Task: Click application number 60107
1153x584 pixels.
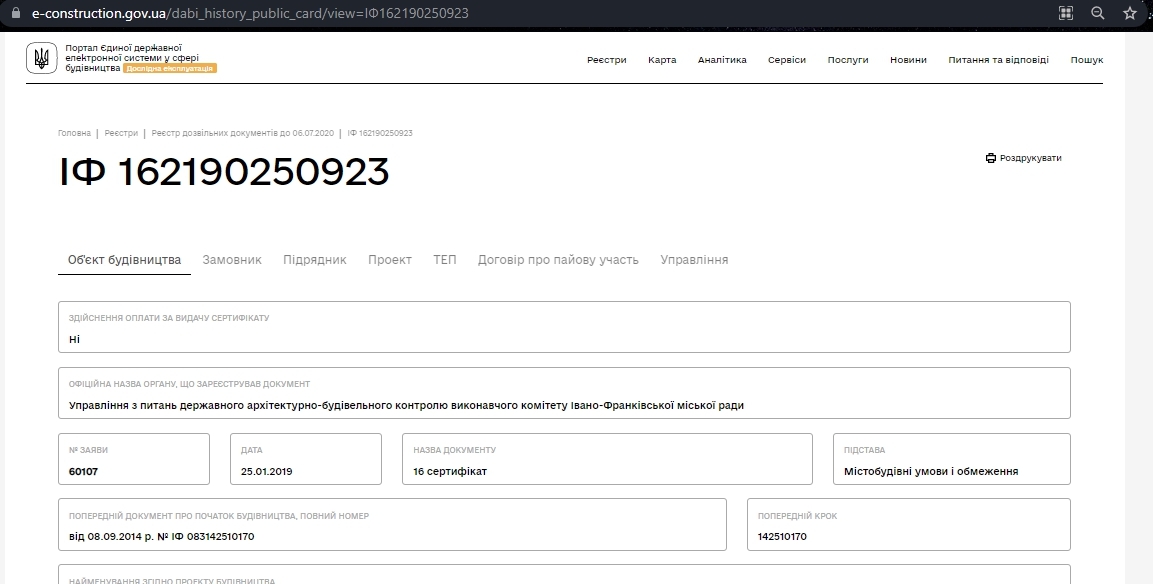Action: tap(83, 471)
